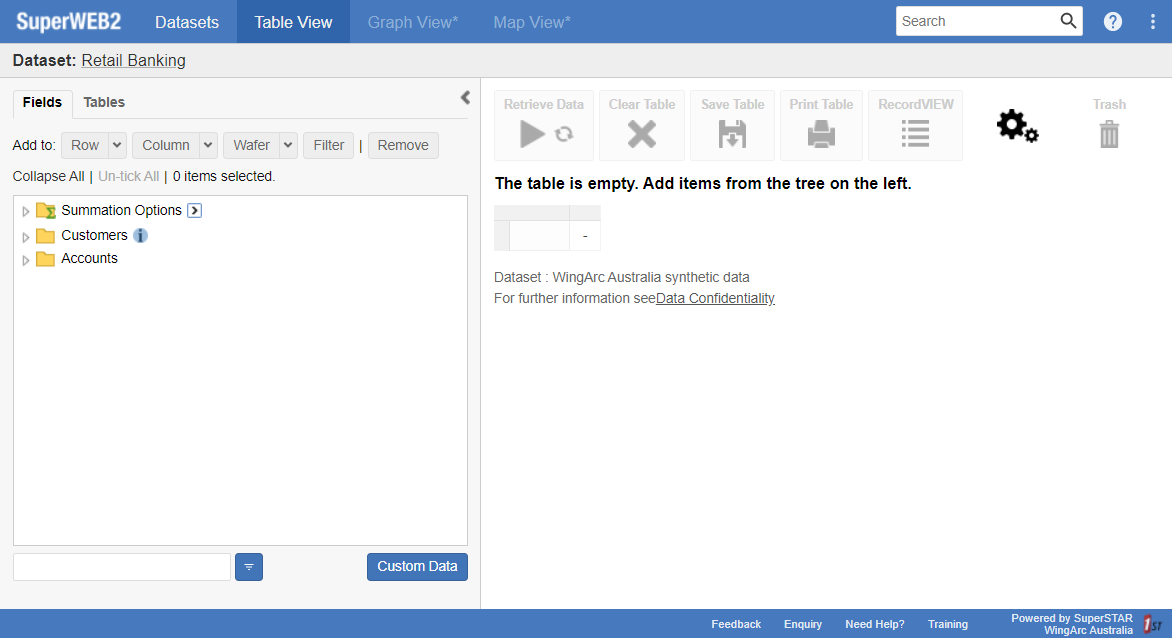Click the Summation Options arrow icon

pos(195,211)
